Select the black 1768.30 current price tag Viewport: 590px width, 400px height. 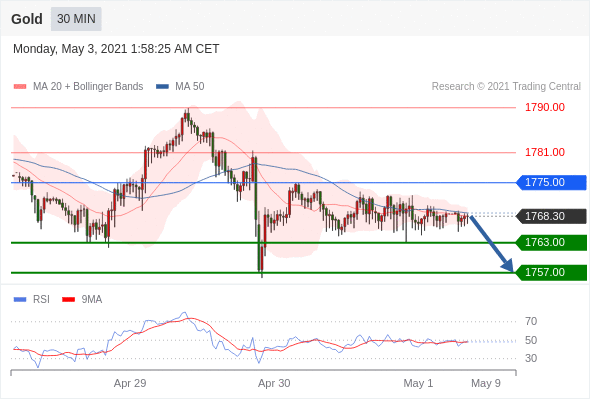[x=551, y=216]
